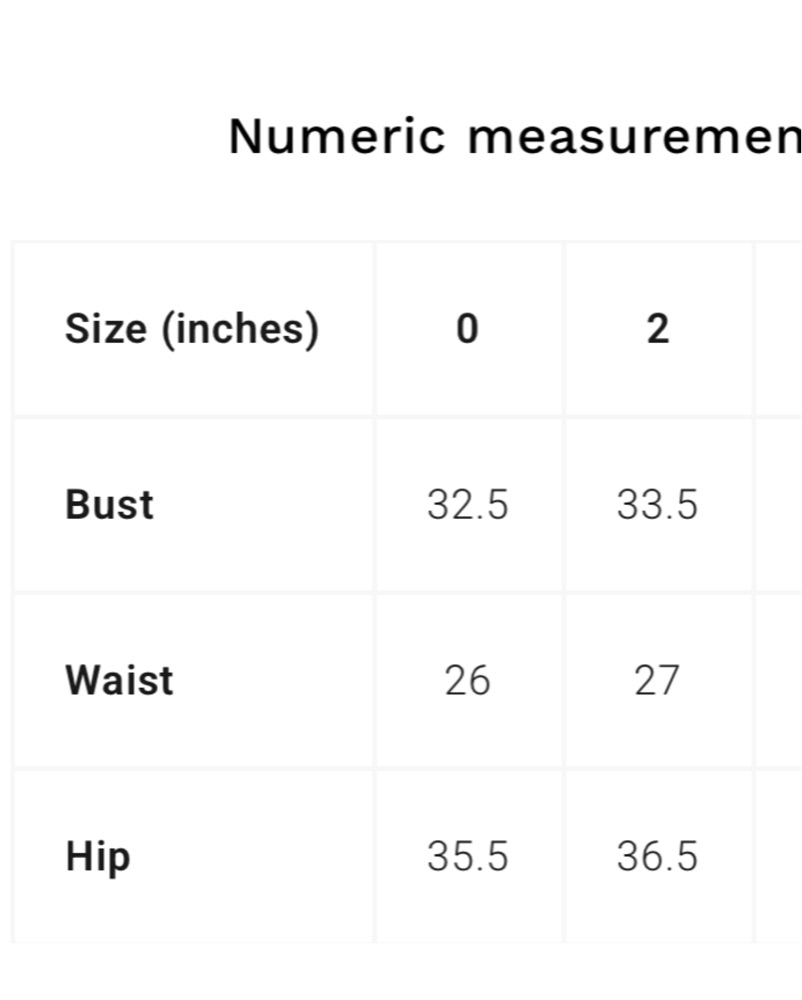Click the Waist value 27
Screen dimensions: 802x1000
point(658,680)
